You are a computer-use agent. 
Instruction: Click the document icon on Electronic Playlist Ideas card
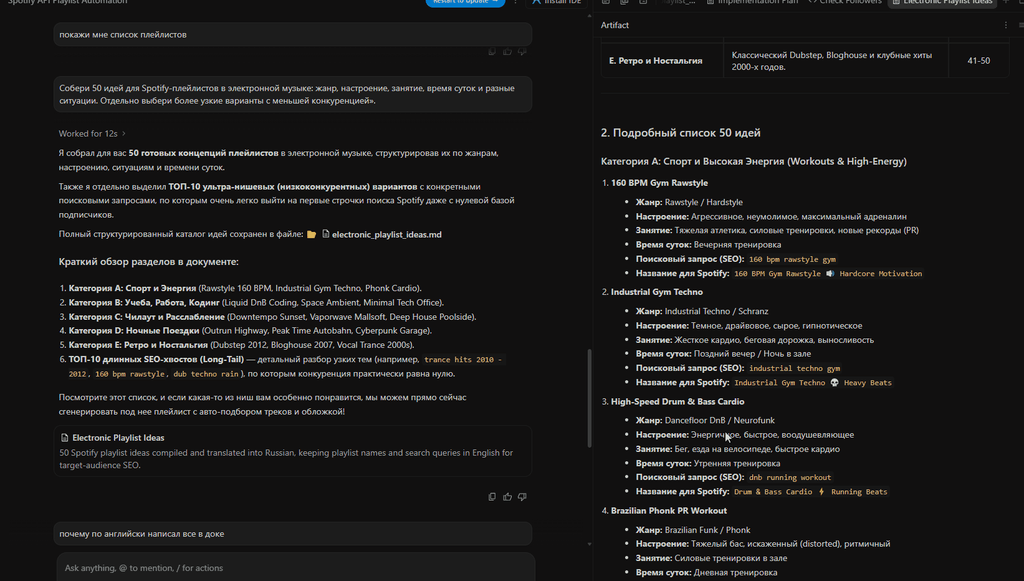(x=64, y=438)
